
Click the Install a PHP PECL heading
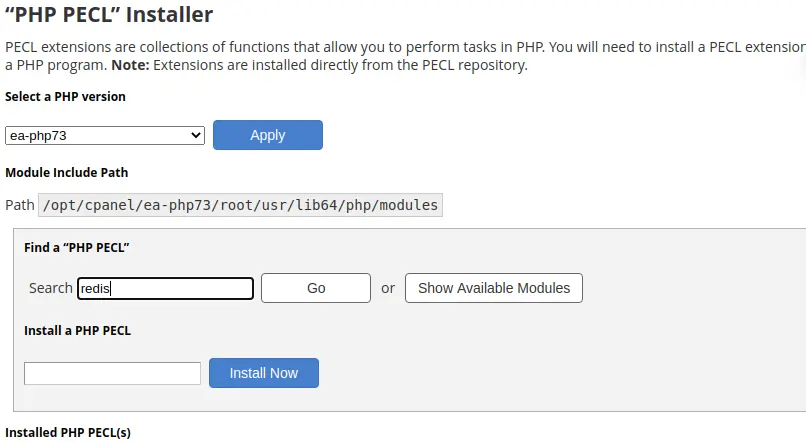78,330
